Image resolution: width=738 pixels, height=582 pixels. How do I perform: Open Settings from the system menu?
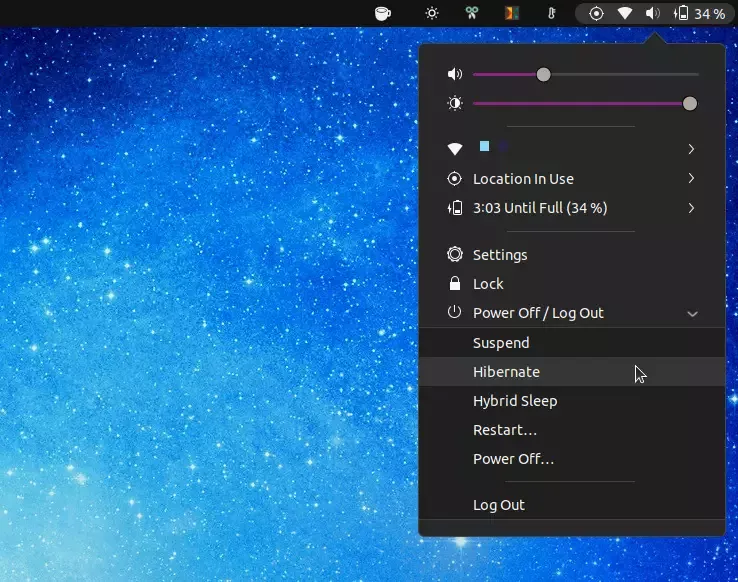click(571, 255)
